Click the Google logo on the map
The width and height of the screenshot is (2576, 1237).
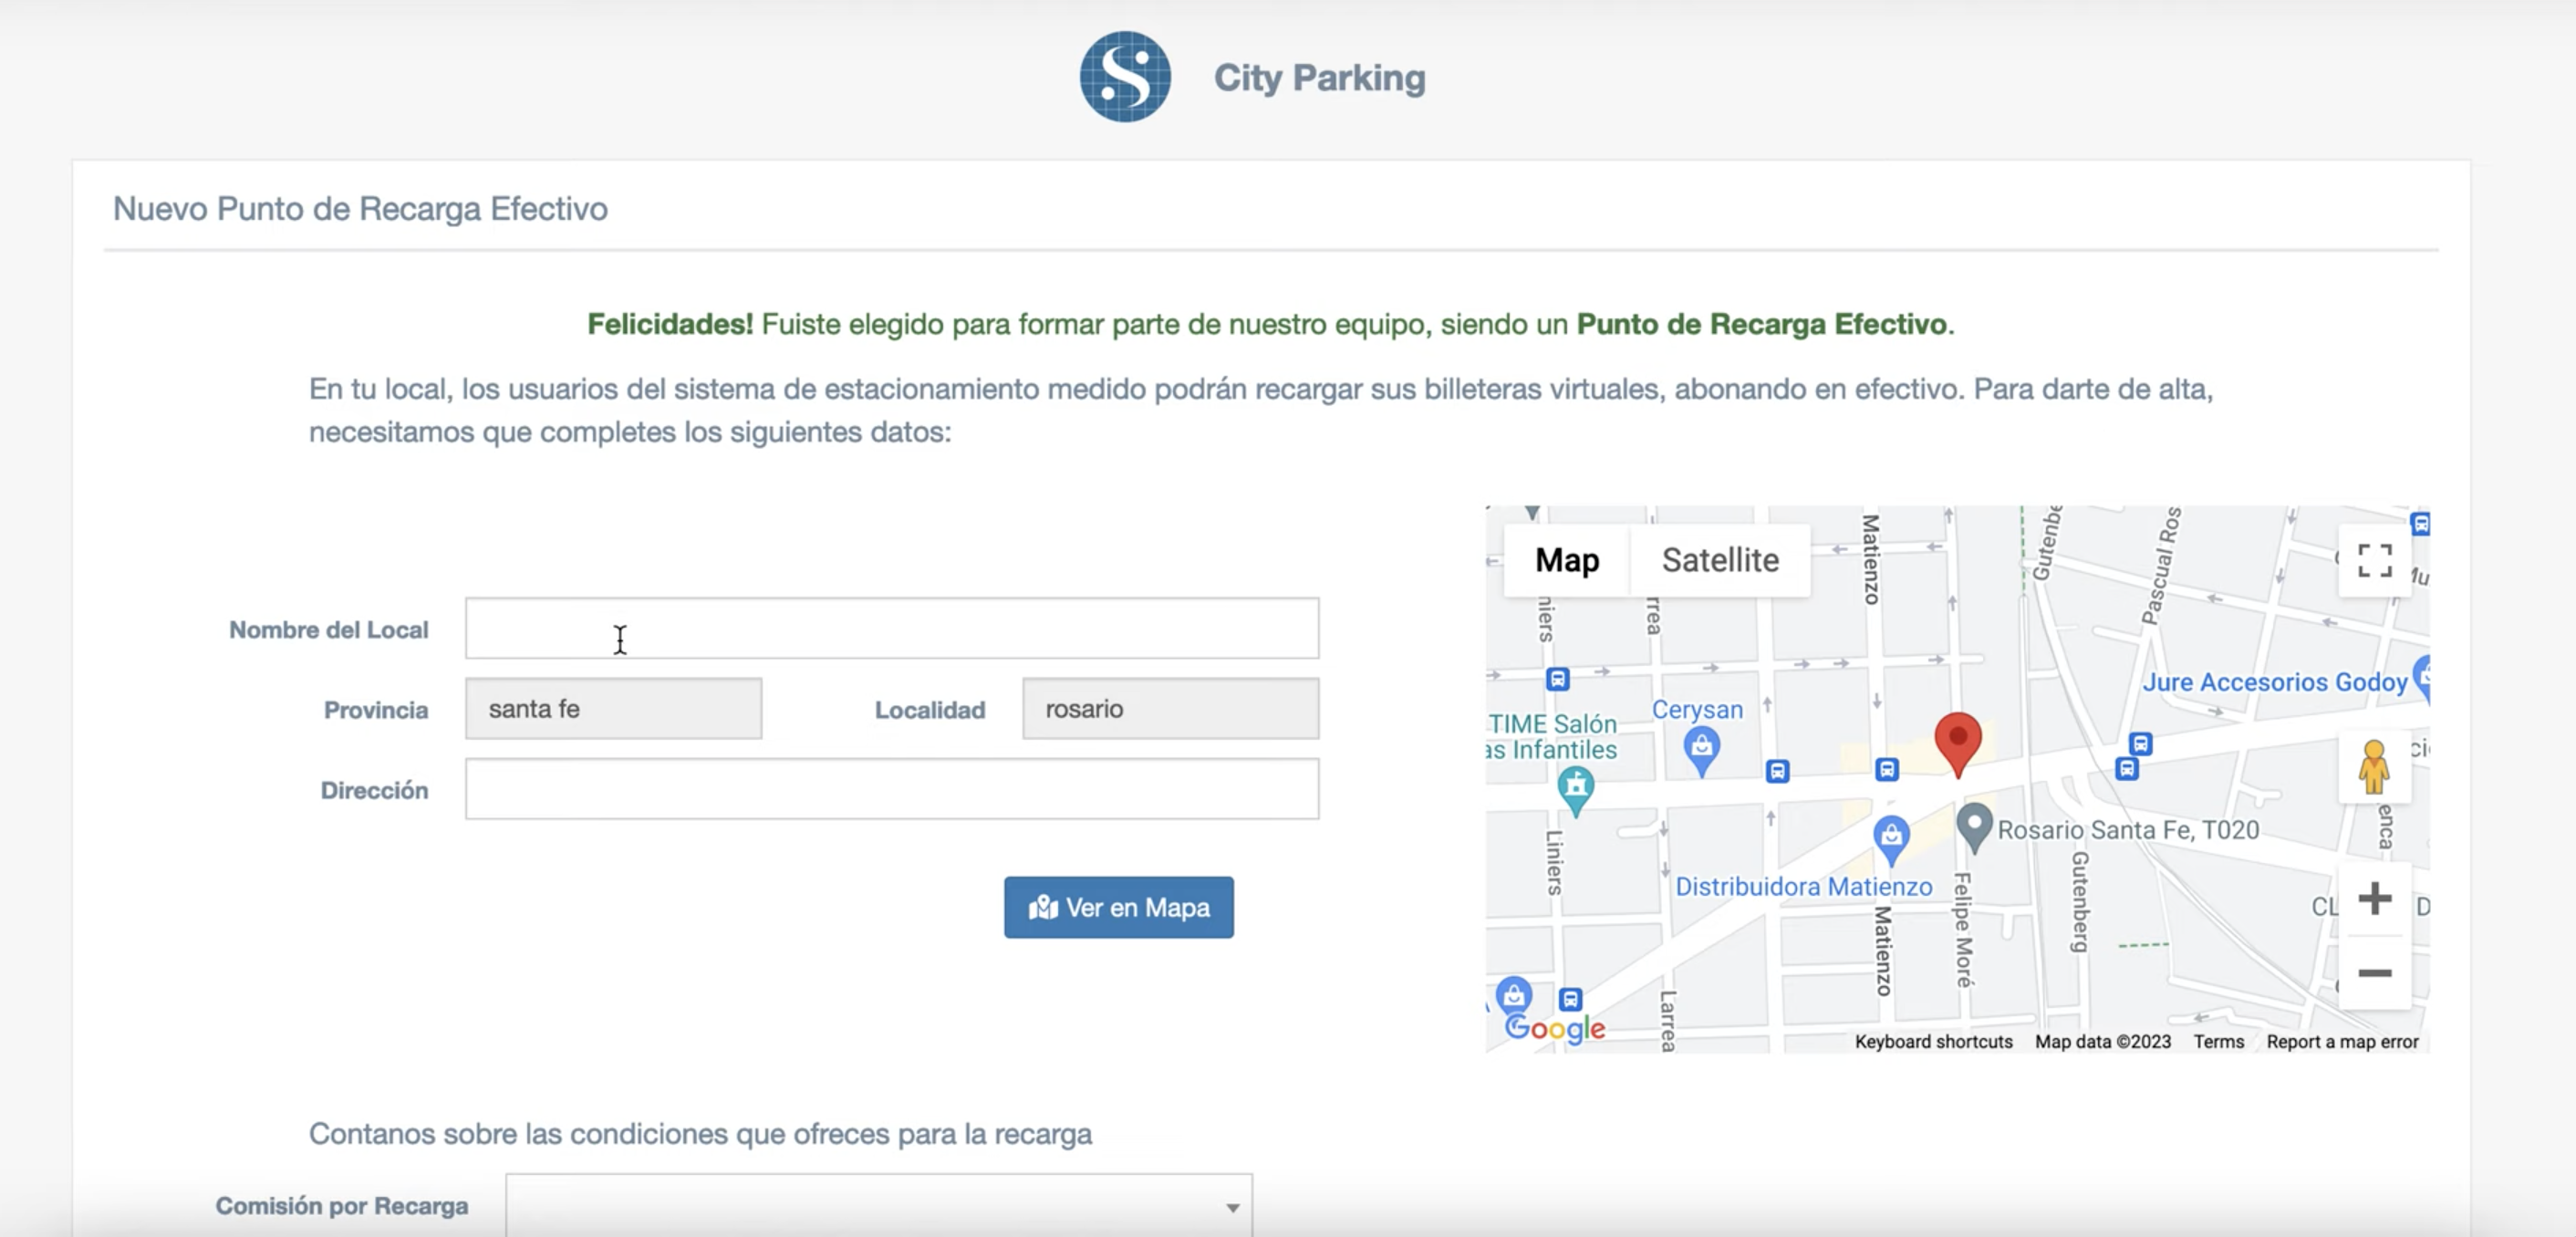tap(1554, 1027)
